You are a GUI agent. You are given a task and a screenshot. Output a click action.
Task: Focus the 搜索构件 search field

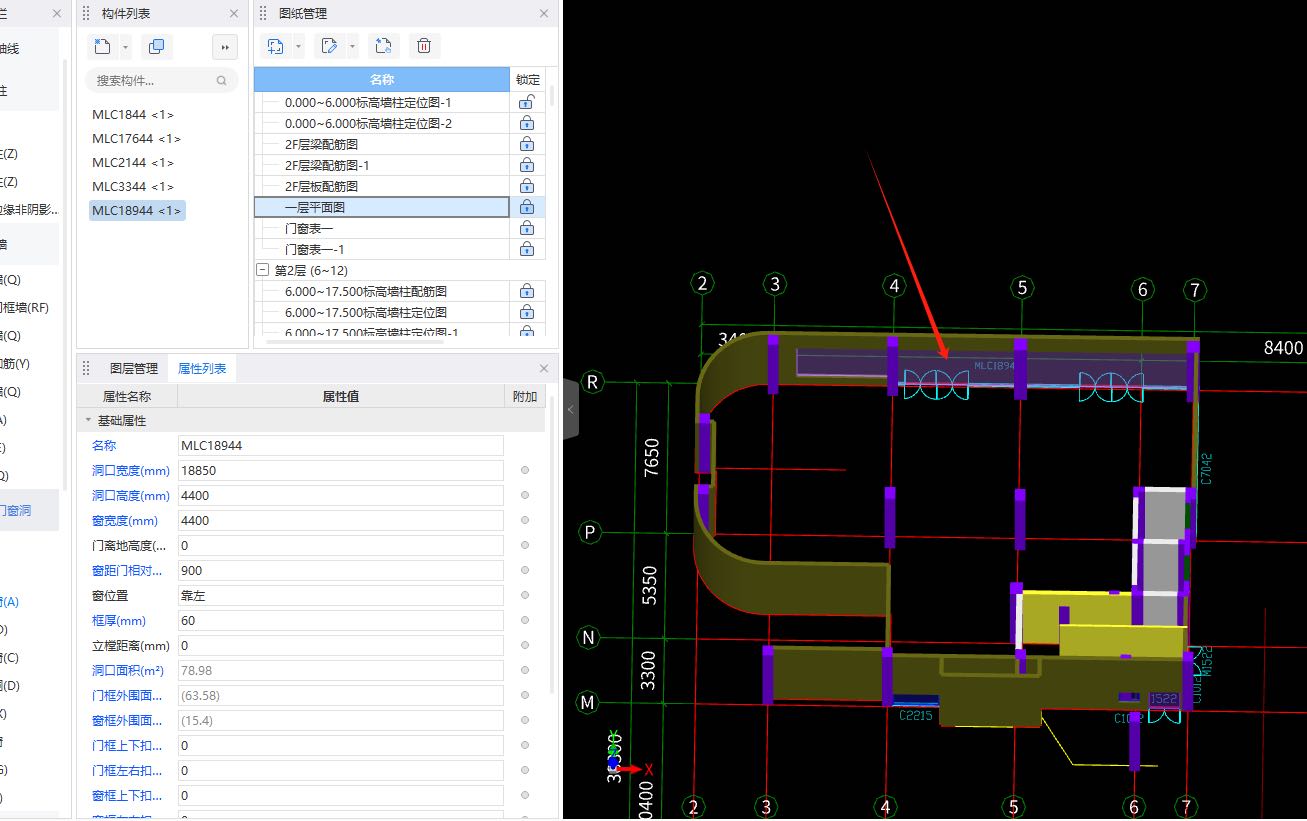[x=163, y=81]
